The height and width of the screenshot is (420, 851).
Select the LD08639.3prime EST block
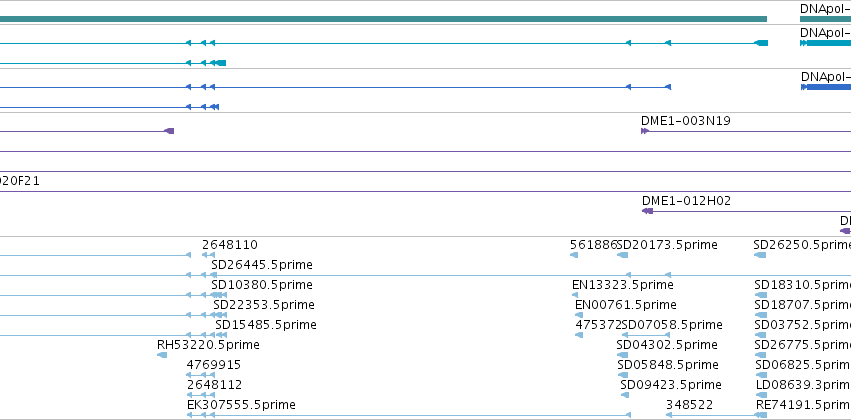pos(761,395)
